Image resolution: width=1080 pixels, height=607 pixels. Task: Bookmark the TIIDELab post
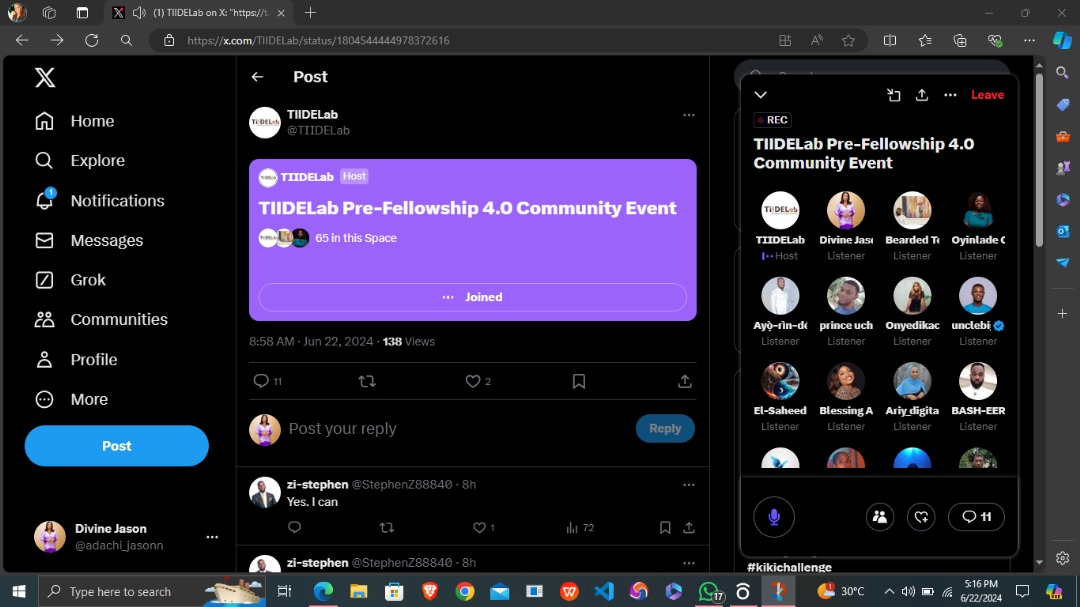point(578,381)
